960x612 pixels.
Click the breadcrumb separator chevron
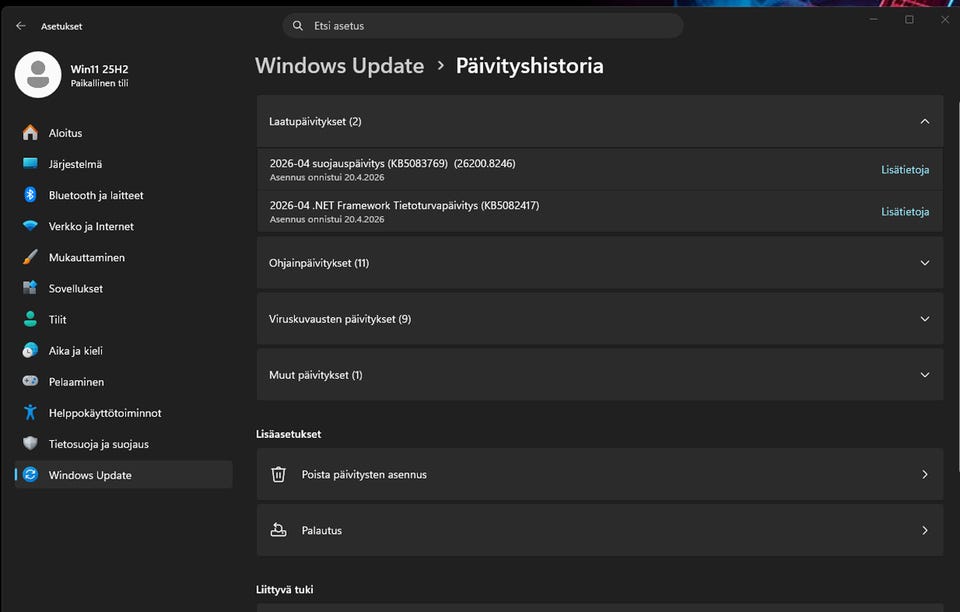pyautogui.click(x=440, y=65)
